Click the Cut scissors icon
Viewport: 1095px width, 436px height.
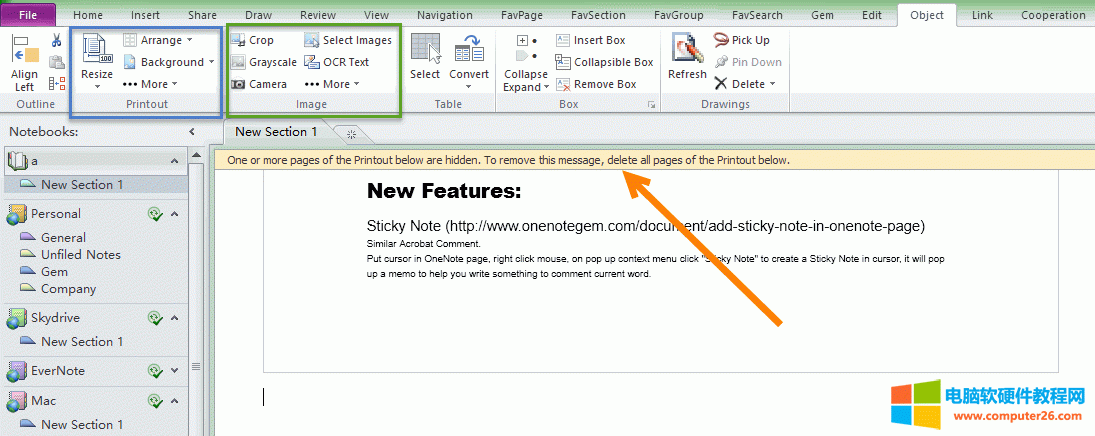coord(57,41)
